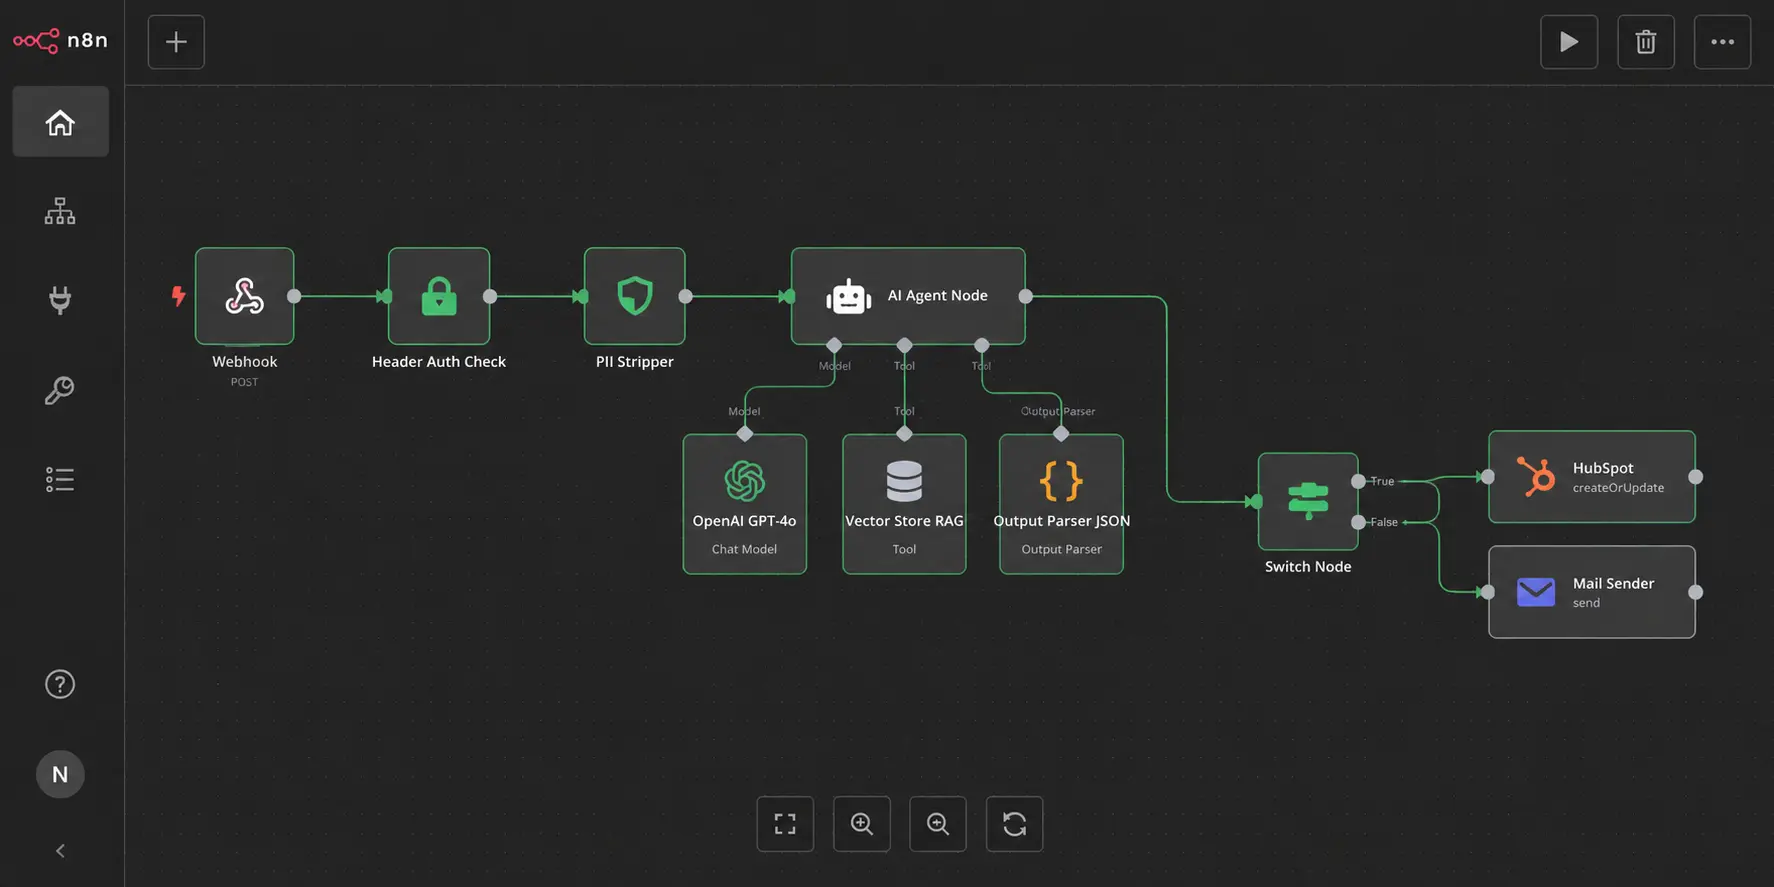Select the Webhook node
Screen dimensions: 1774x887
coord(245,296)
